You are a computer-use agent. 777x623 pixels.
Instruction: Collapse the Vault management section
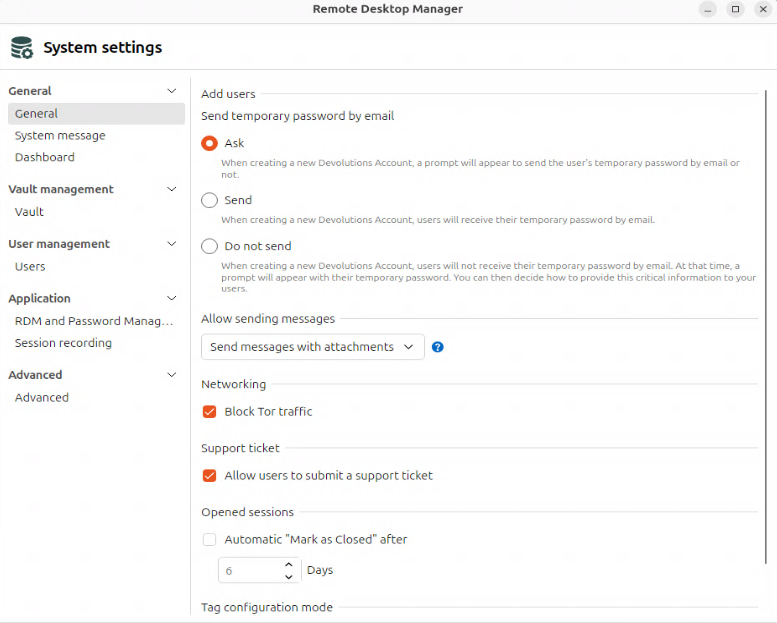pos(171,189)
